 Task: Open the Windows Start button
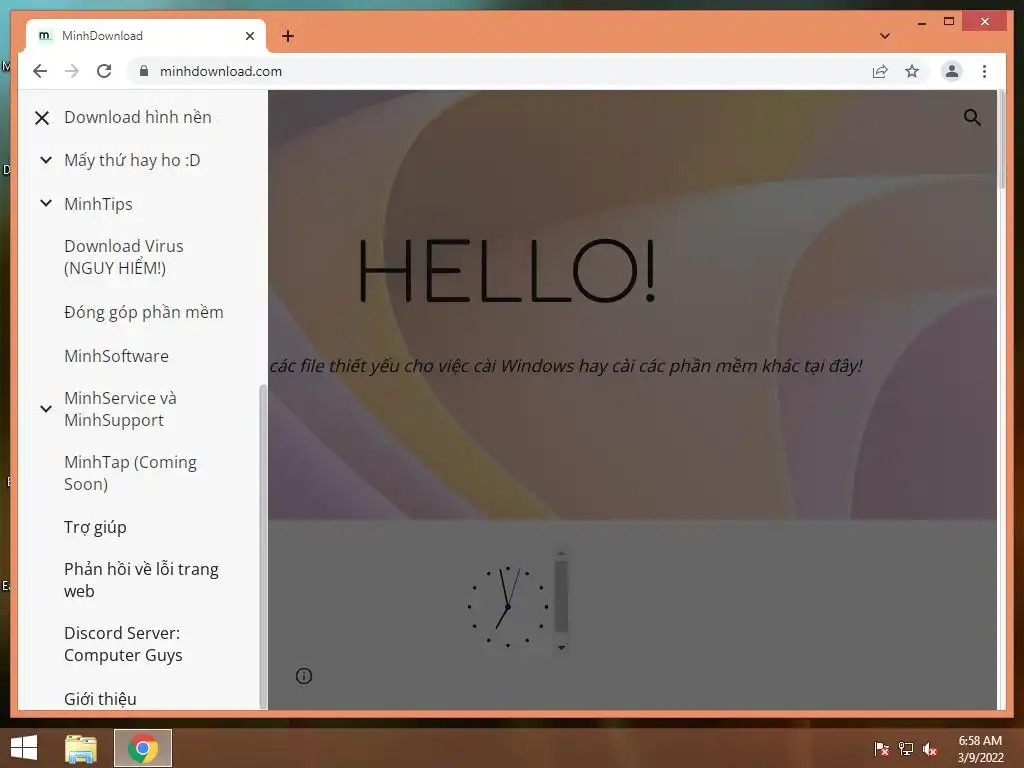tap(24, 748)
